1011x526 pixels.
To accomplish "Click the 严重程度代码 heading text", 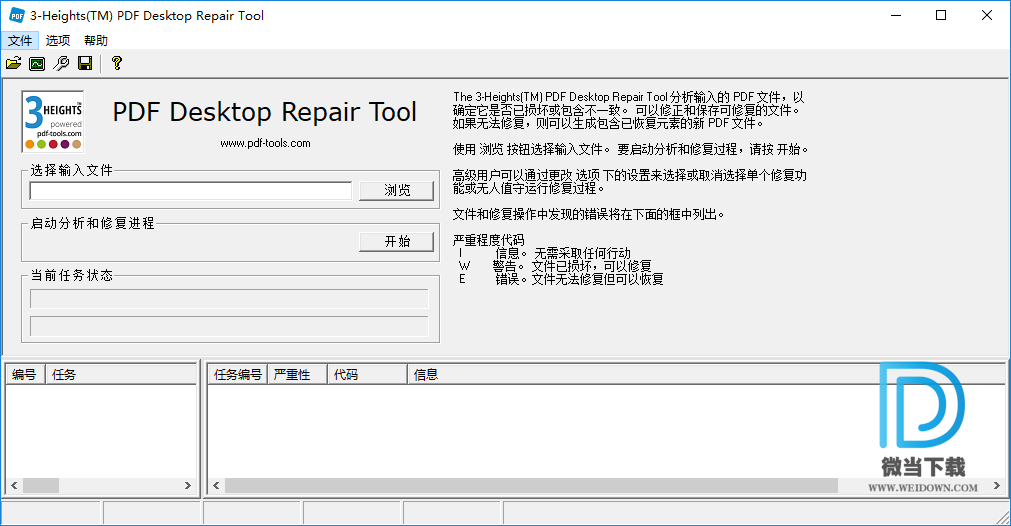I will [x=488, y=240].
